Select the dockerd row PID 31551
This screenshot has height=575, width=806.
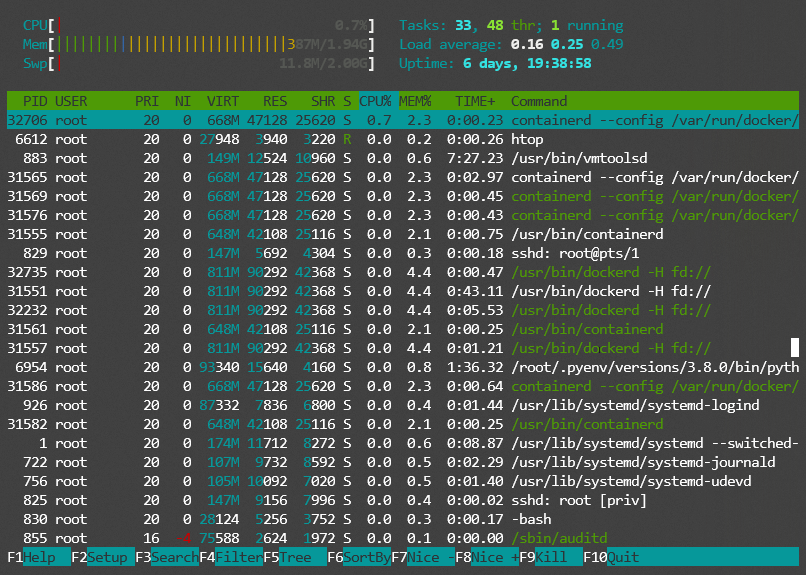[x=403, y=291]
